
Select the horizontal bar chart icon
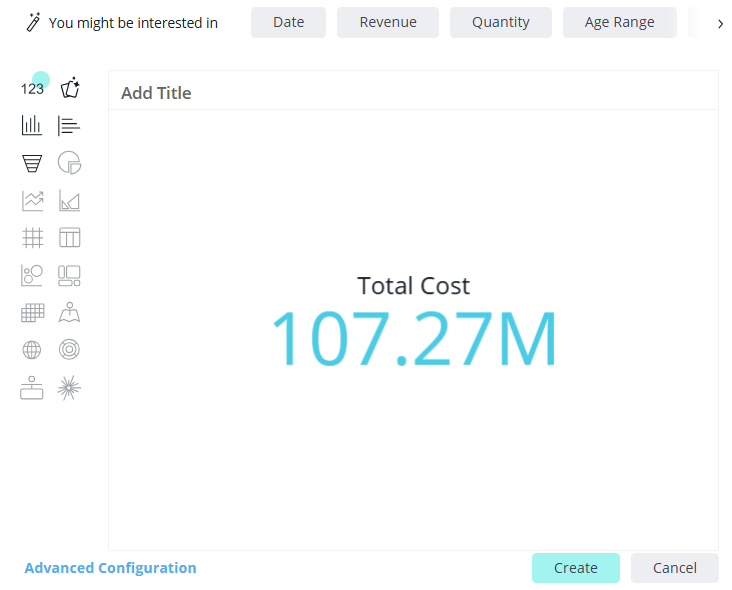[69, 126]
